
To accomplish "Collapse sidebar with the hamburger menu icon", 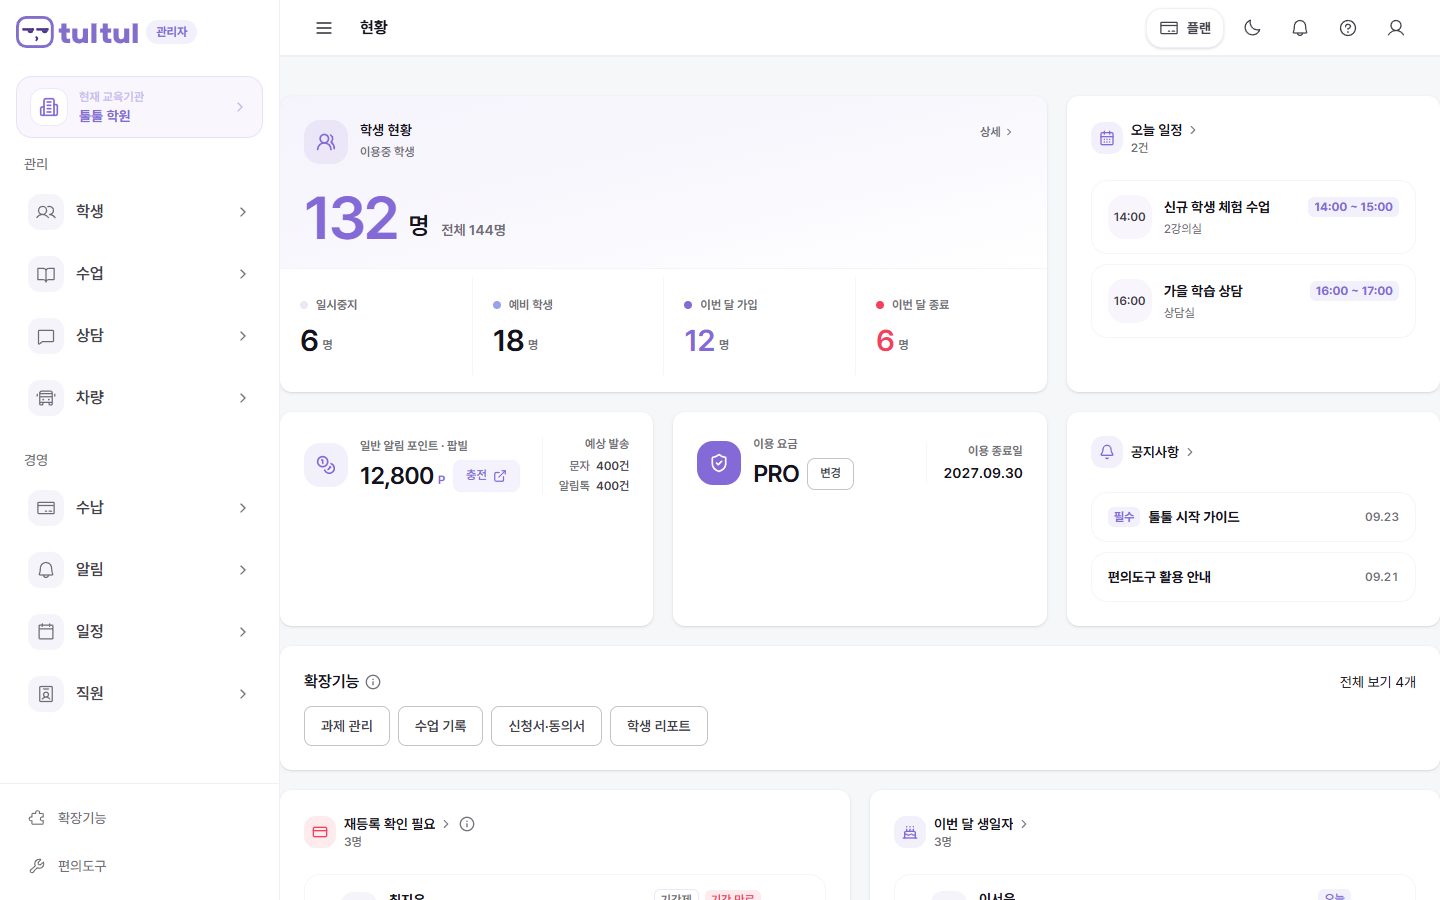I will pyautogui.click(x=324, y=28).
